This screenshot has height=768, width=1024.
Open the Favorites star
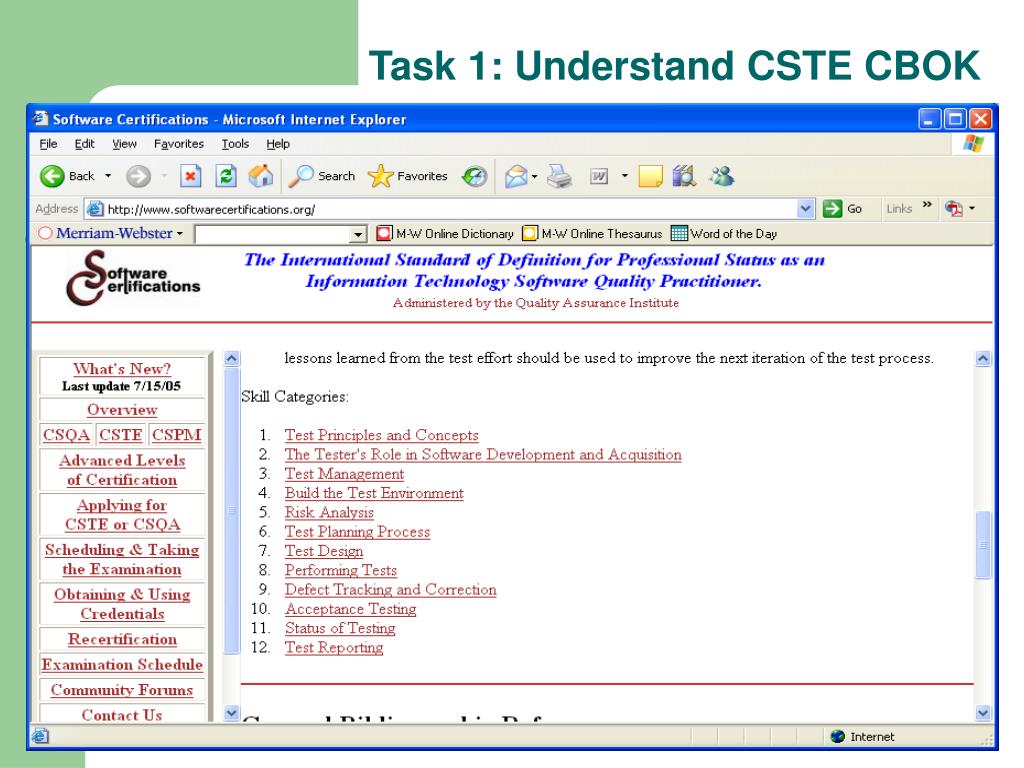tap(380, 176)
